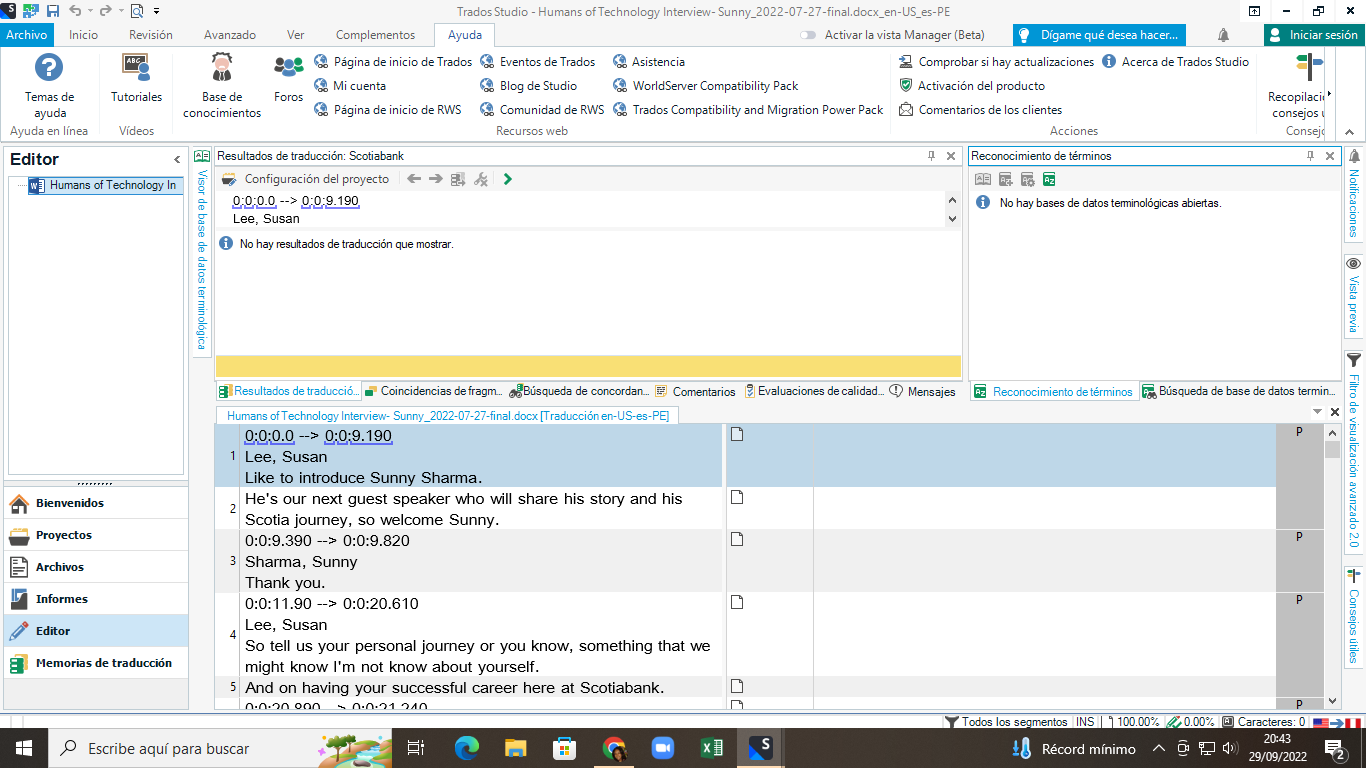Click document status icon for segment 4

point(737,602)
